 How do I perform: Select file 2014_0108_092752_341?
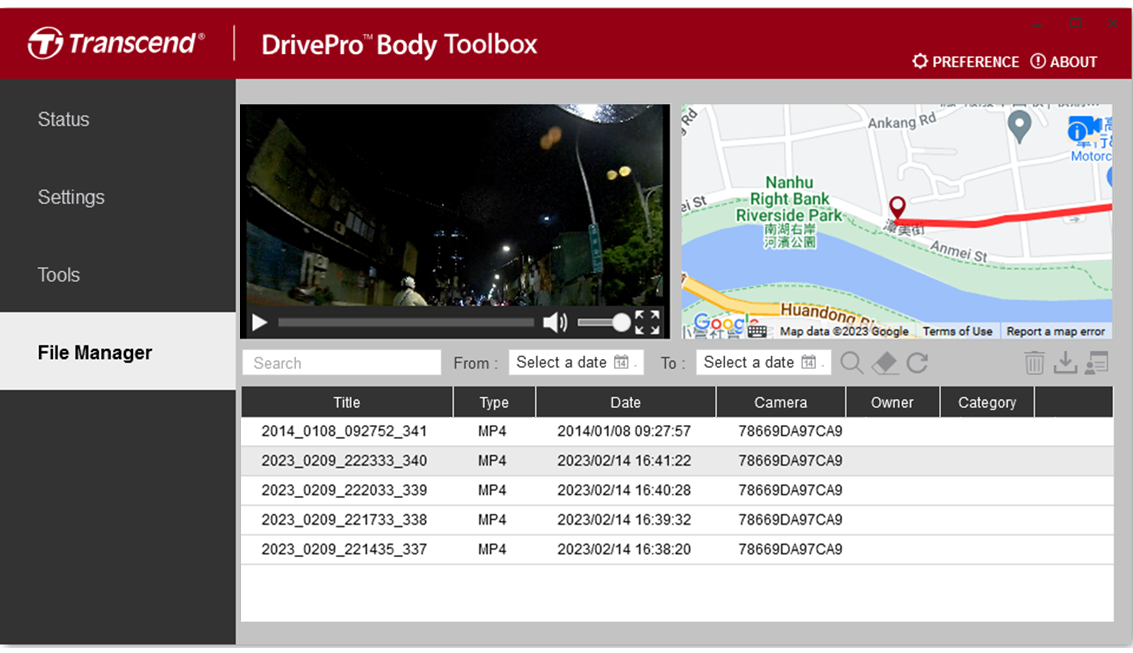[x=677, y=431]
